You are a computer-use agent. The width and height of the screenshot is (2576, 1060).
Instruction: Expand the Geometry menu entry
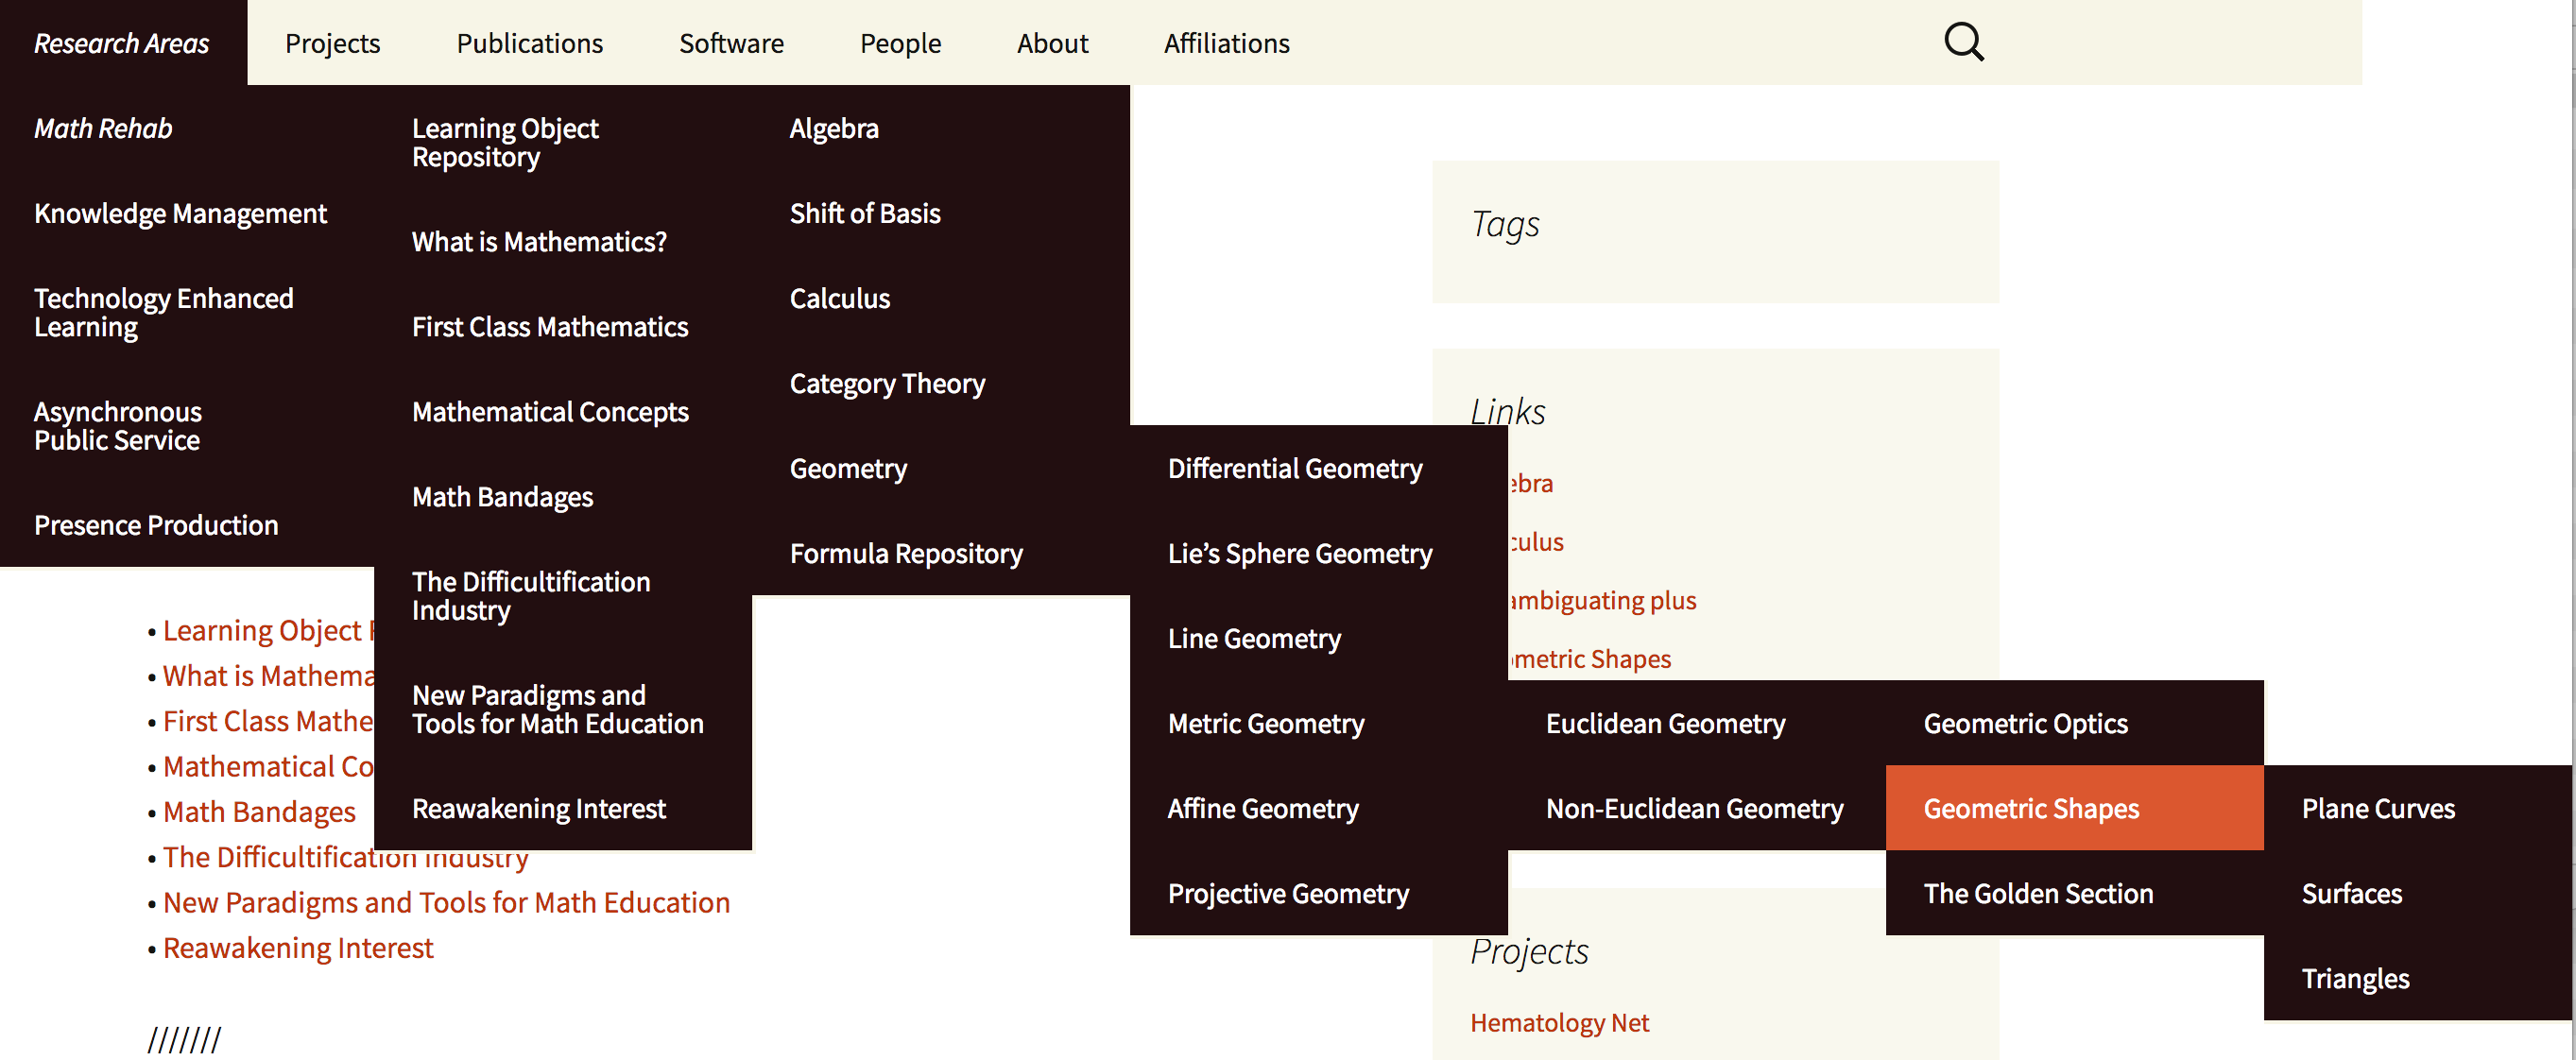pyautogui.click(x=848, y=468)
